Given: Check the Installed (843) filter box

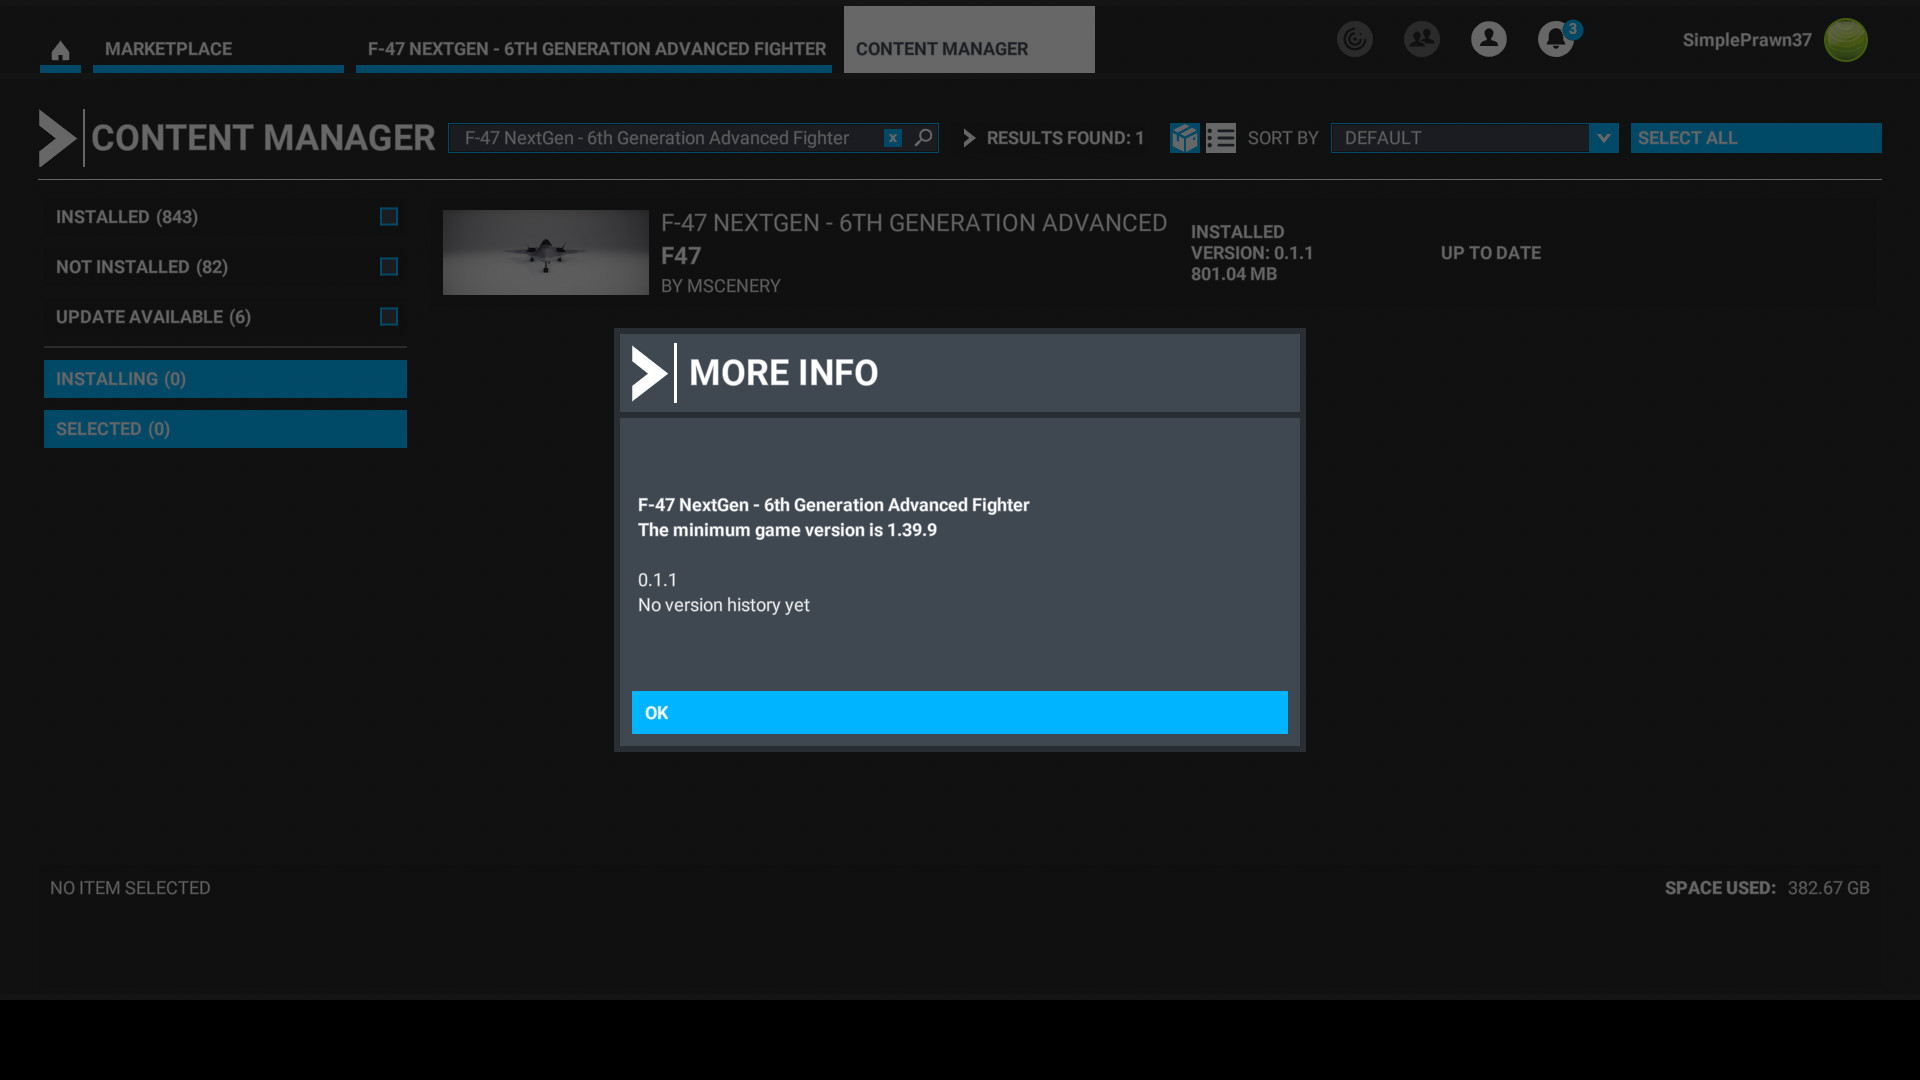Looking at the screenshot, I should coord(389,217).
